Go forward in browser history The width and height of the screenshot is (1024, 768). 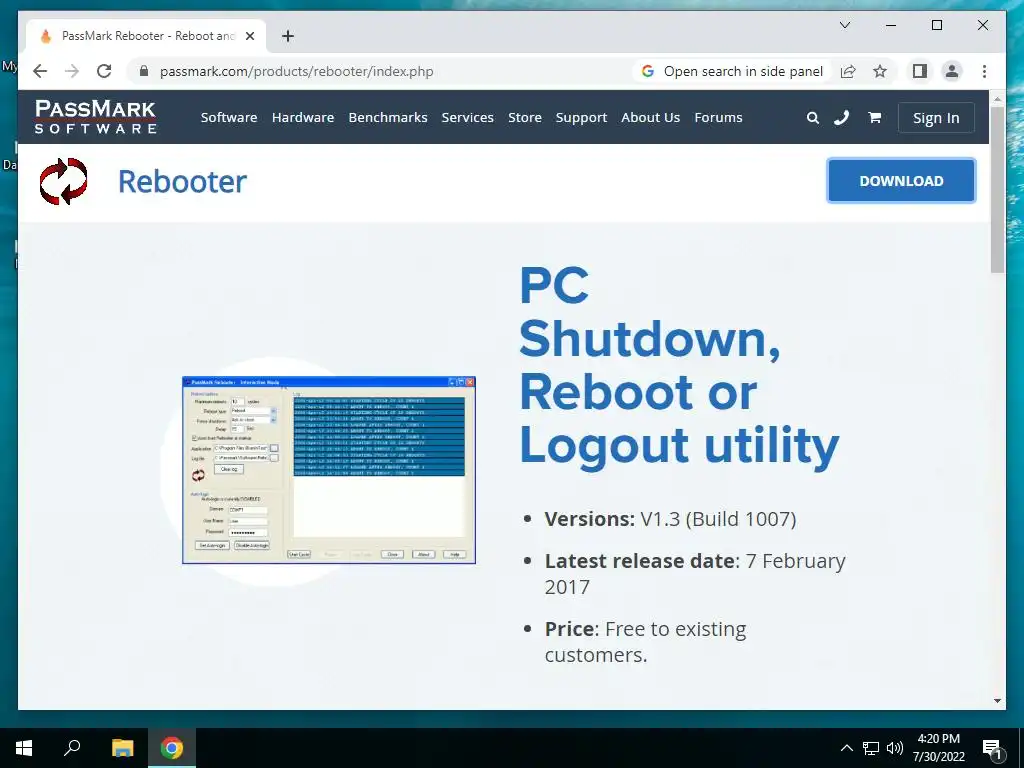[72, 71]
